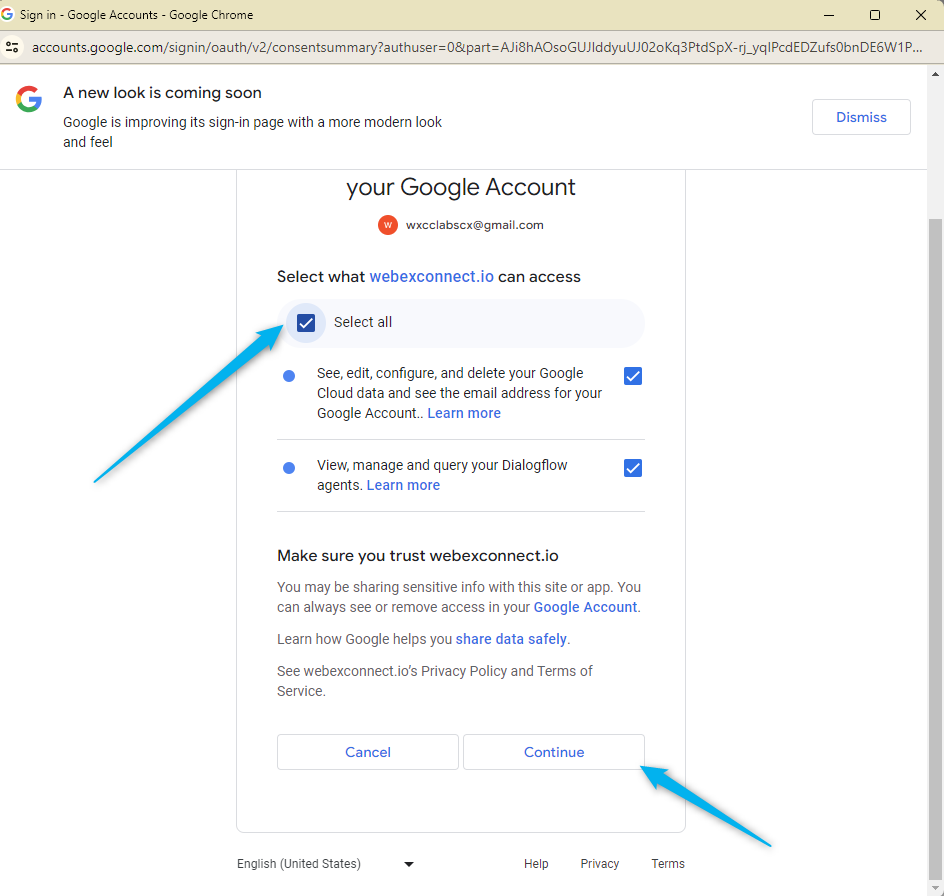The height and width of the screenshot is (896, 944).
Task: Maximize the Chrome sign-in window
Action: click(875, 15)
